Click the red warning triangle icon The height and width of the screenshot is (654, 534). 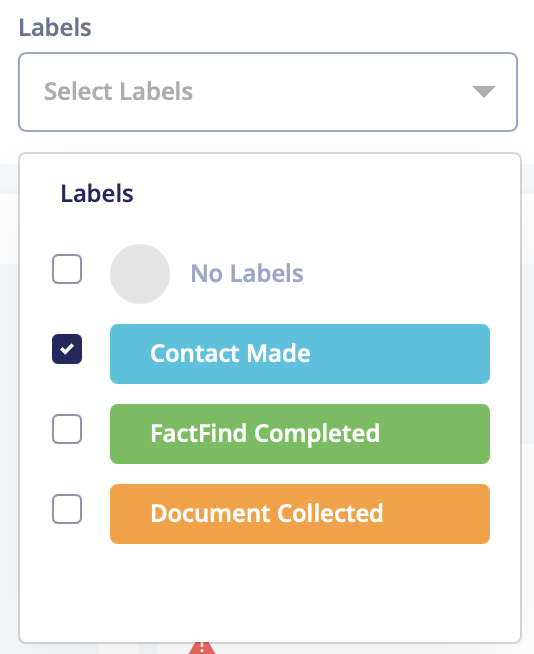tap(202, 647)
